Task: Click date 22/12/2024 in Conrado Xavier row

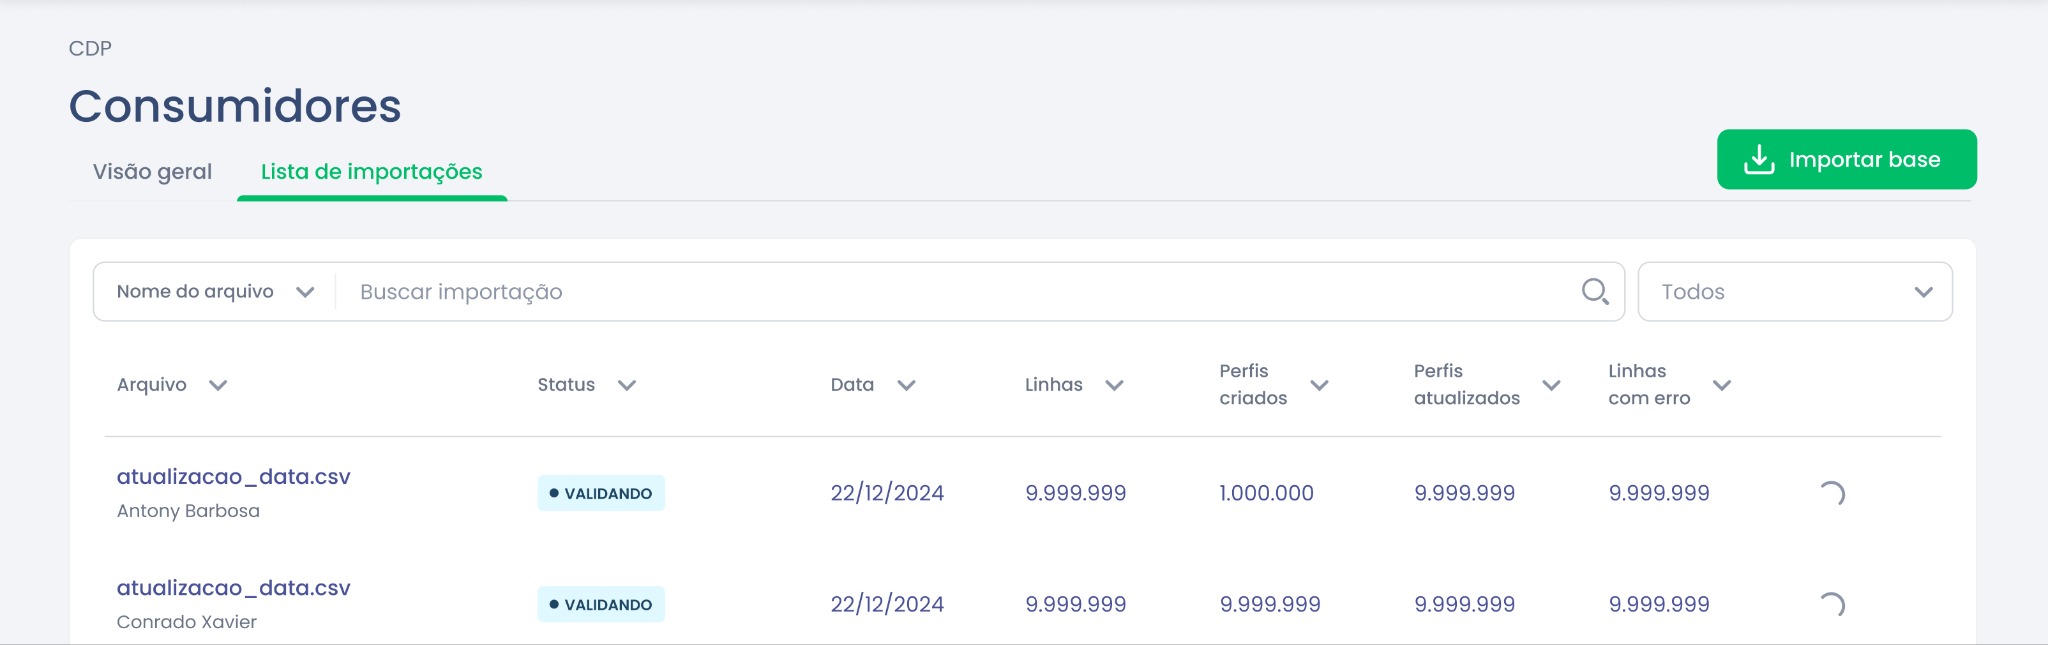Action: [887, 604]
